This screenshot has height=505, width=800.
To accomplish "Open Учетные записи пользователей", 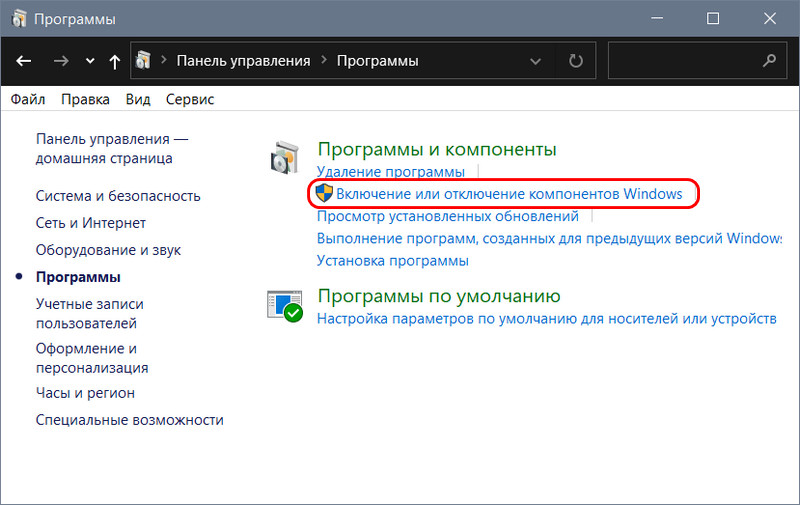I will pos(89,314).
